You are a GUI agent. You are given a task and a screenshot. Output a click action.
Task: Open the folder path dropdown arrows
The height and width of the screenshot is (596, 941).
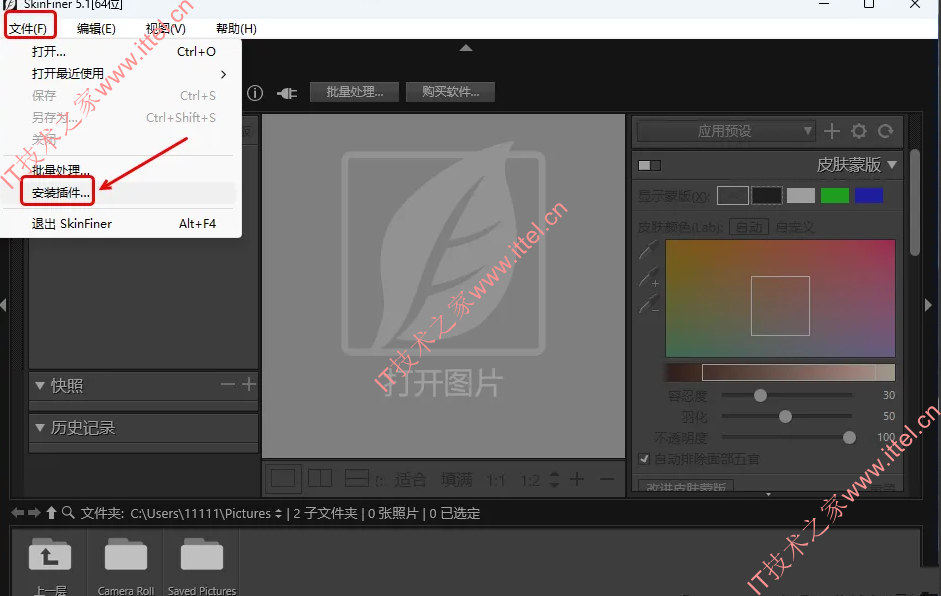278,514
